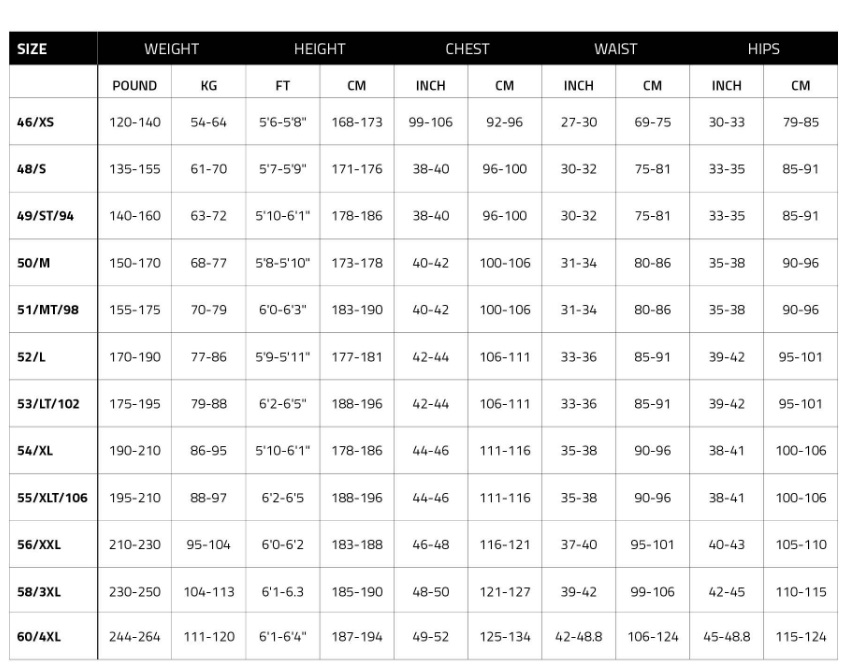The image size is (847, 670).
Task: Click the 48/S size row label
Action: tap(31, 169)
